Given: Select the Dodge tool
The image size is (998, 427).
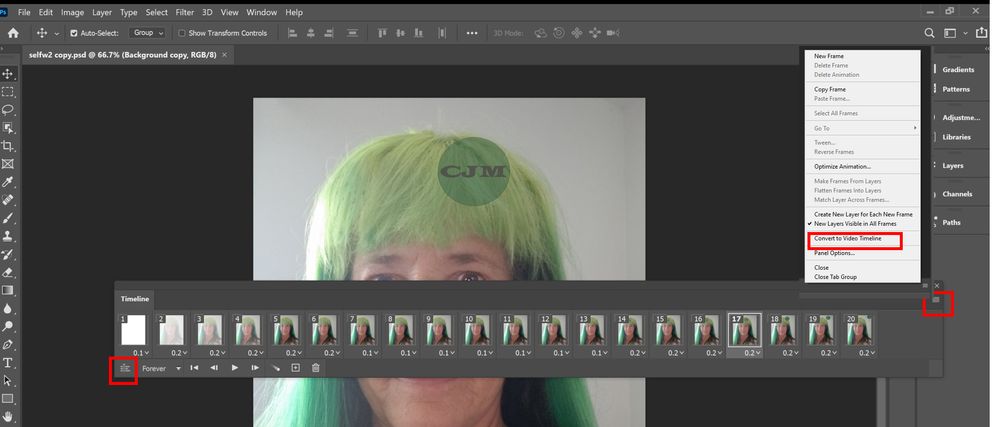Looking at the screenshot, I should pyautogui.click(x=8, y=326).
